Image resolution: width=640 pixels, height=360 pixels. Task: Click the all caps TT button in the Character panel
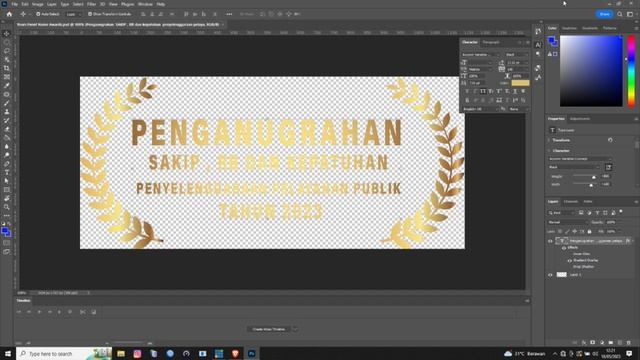(x=483, y=91)
